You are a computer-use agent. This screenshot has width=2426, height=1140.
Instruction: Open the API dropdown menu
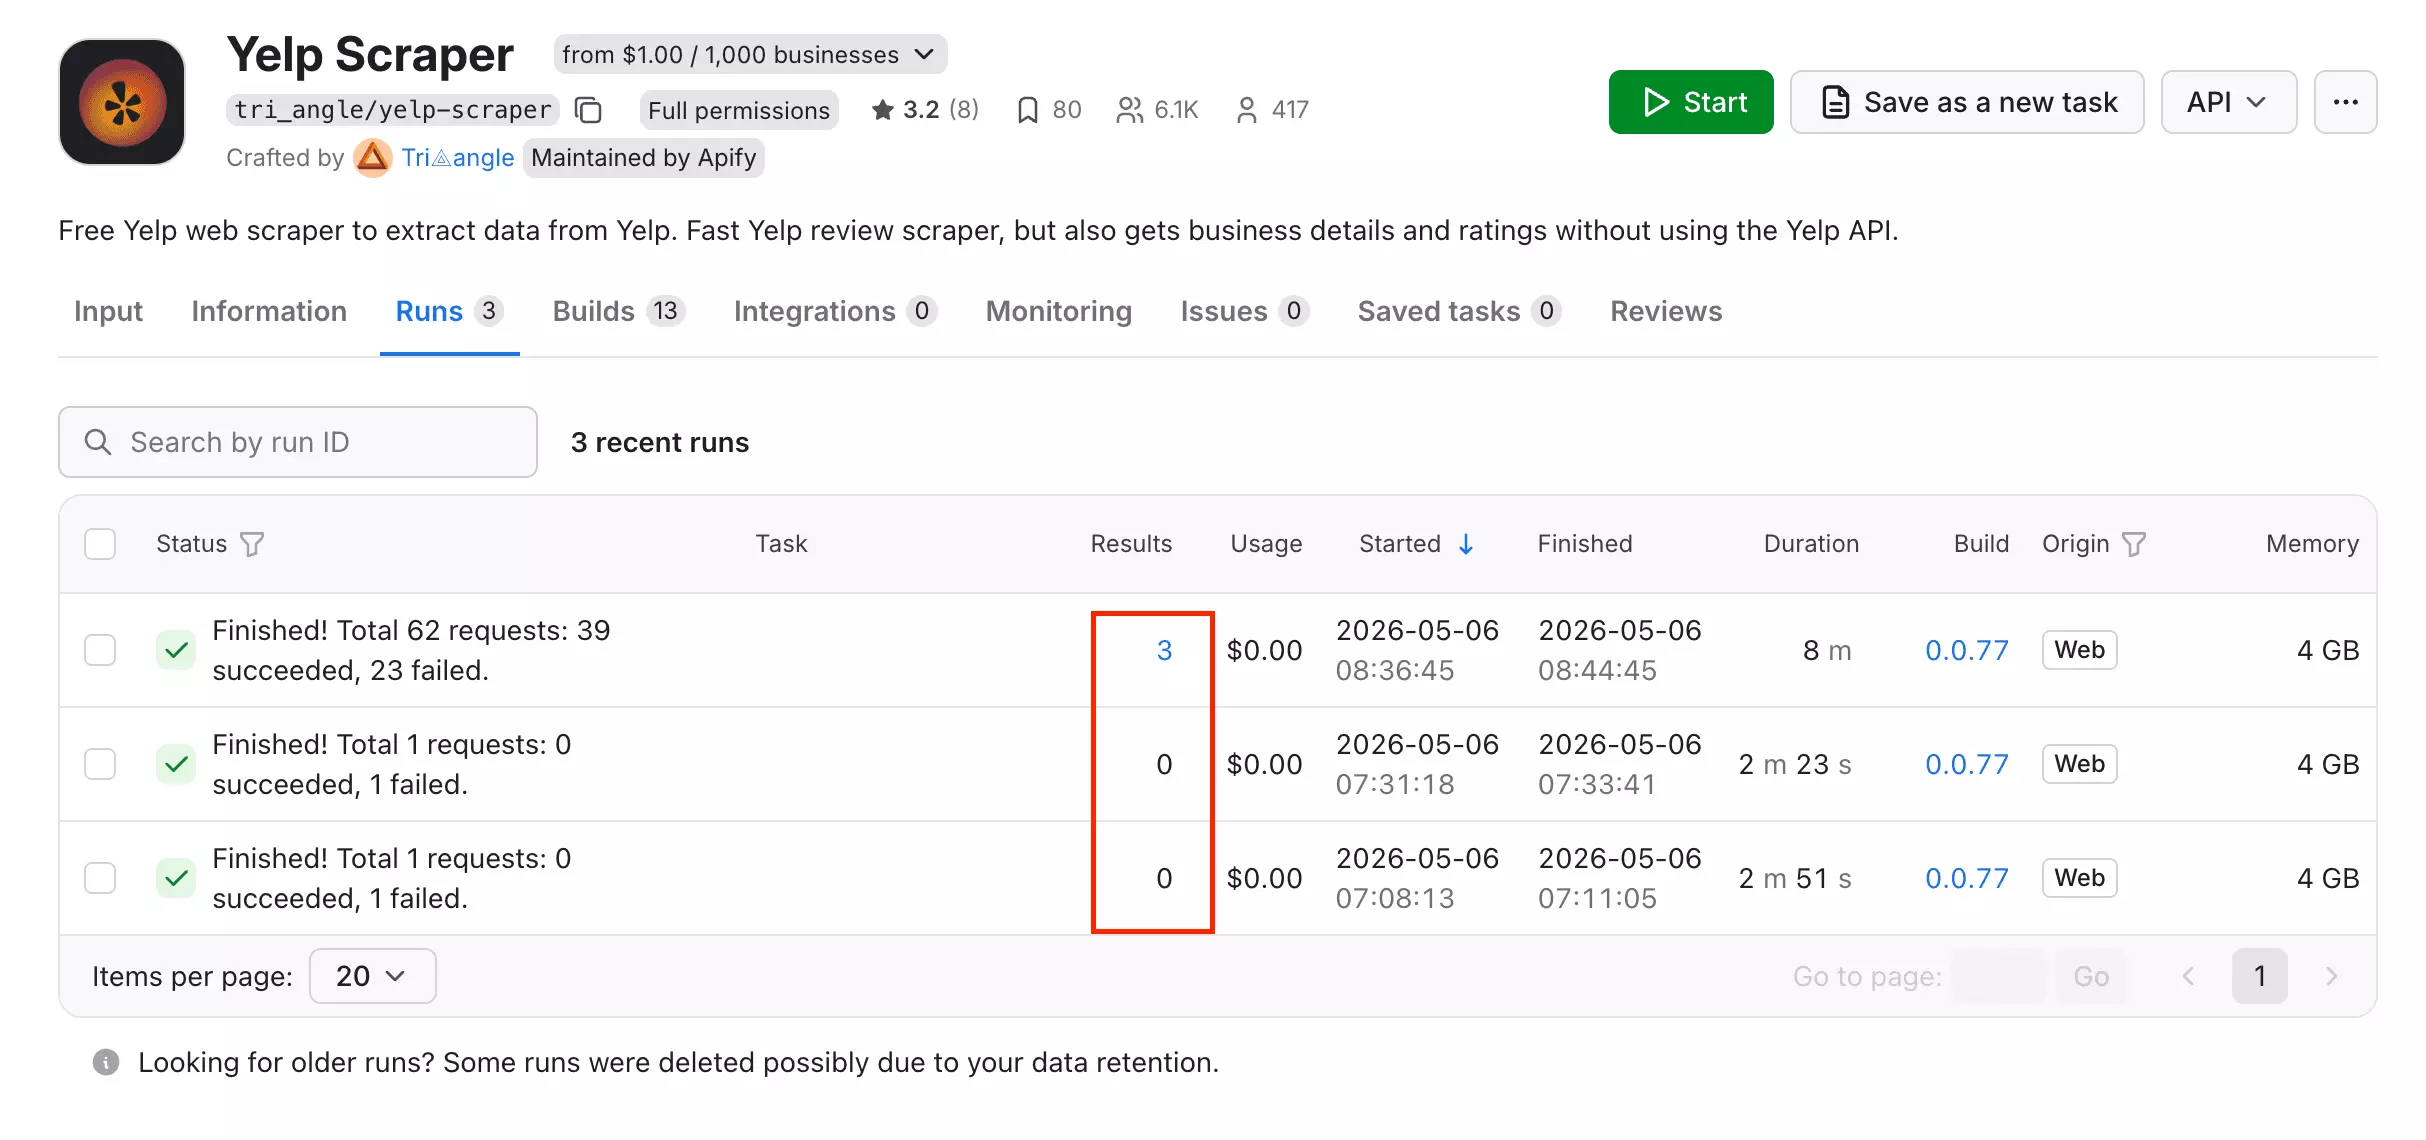click(x=2228, y=102)
